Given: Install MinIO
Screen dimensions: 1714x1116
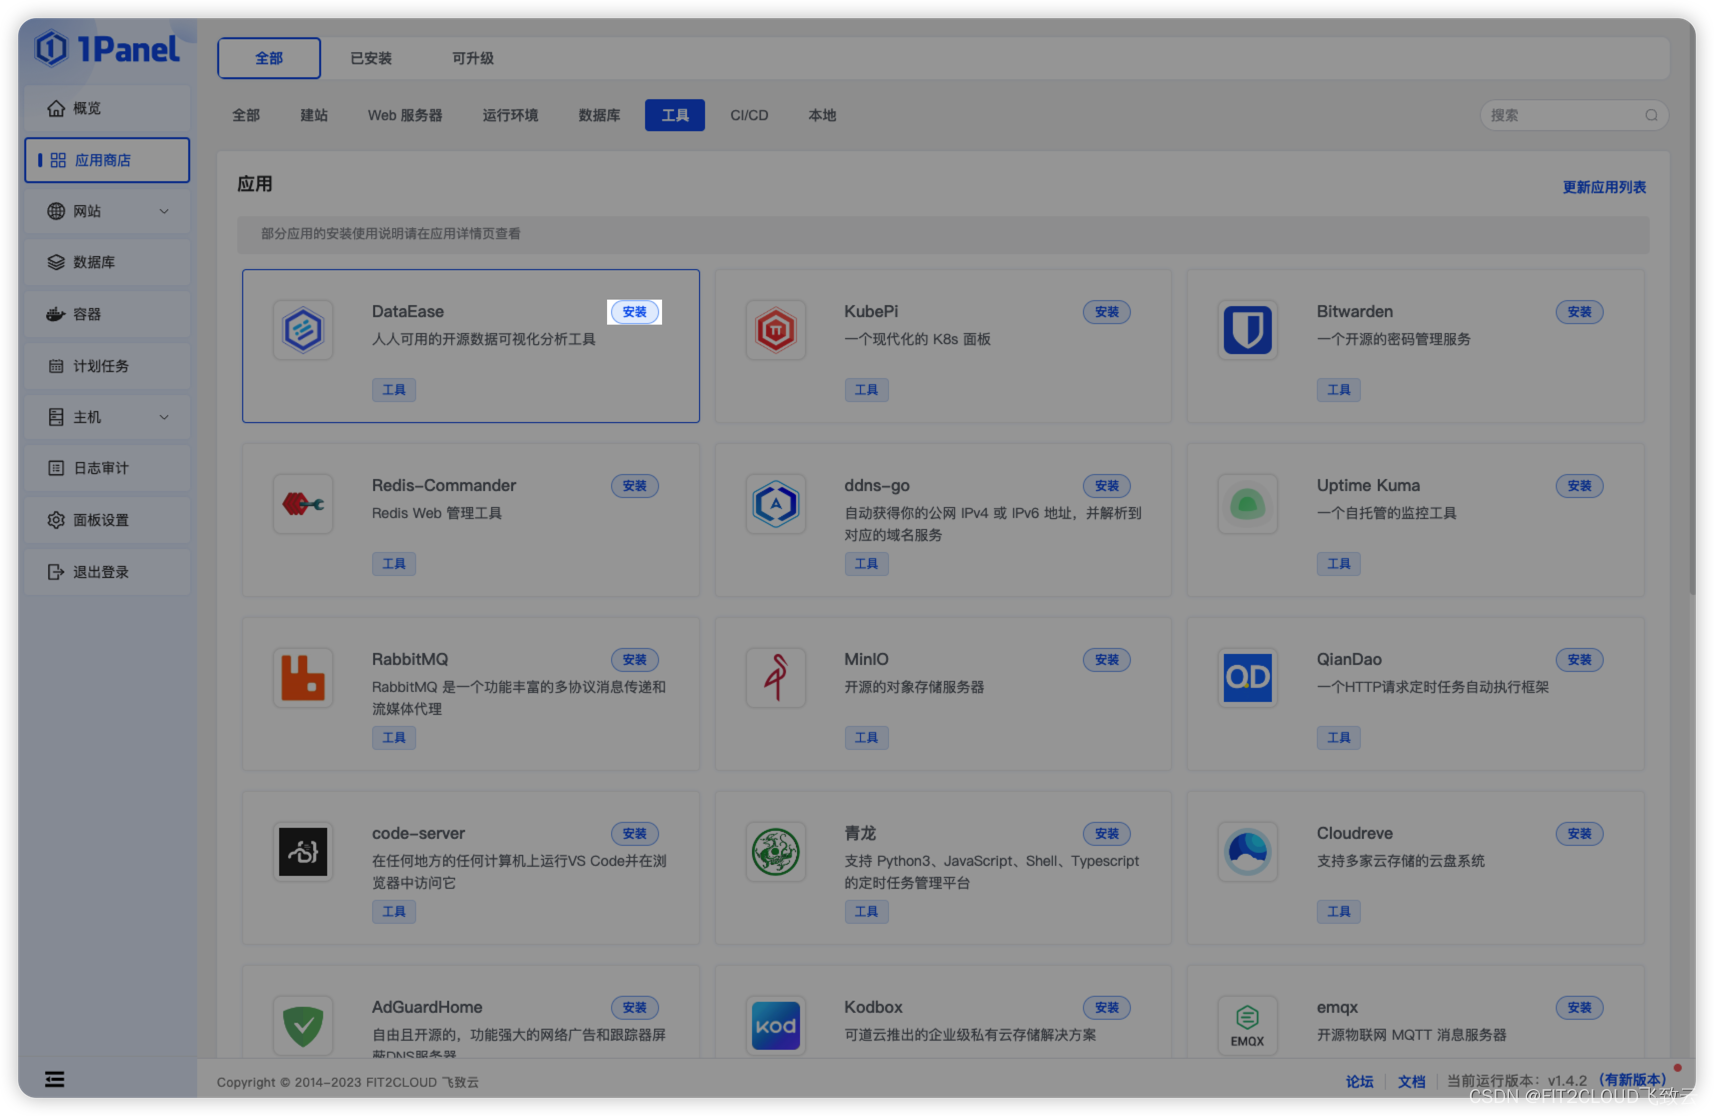Looking at the screenshot, I should click(x=1107, y=660).
